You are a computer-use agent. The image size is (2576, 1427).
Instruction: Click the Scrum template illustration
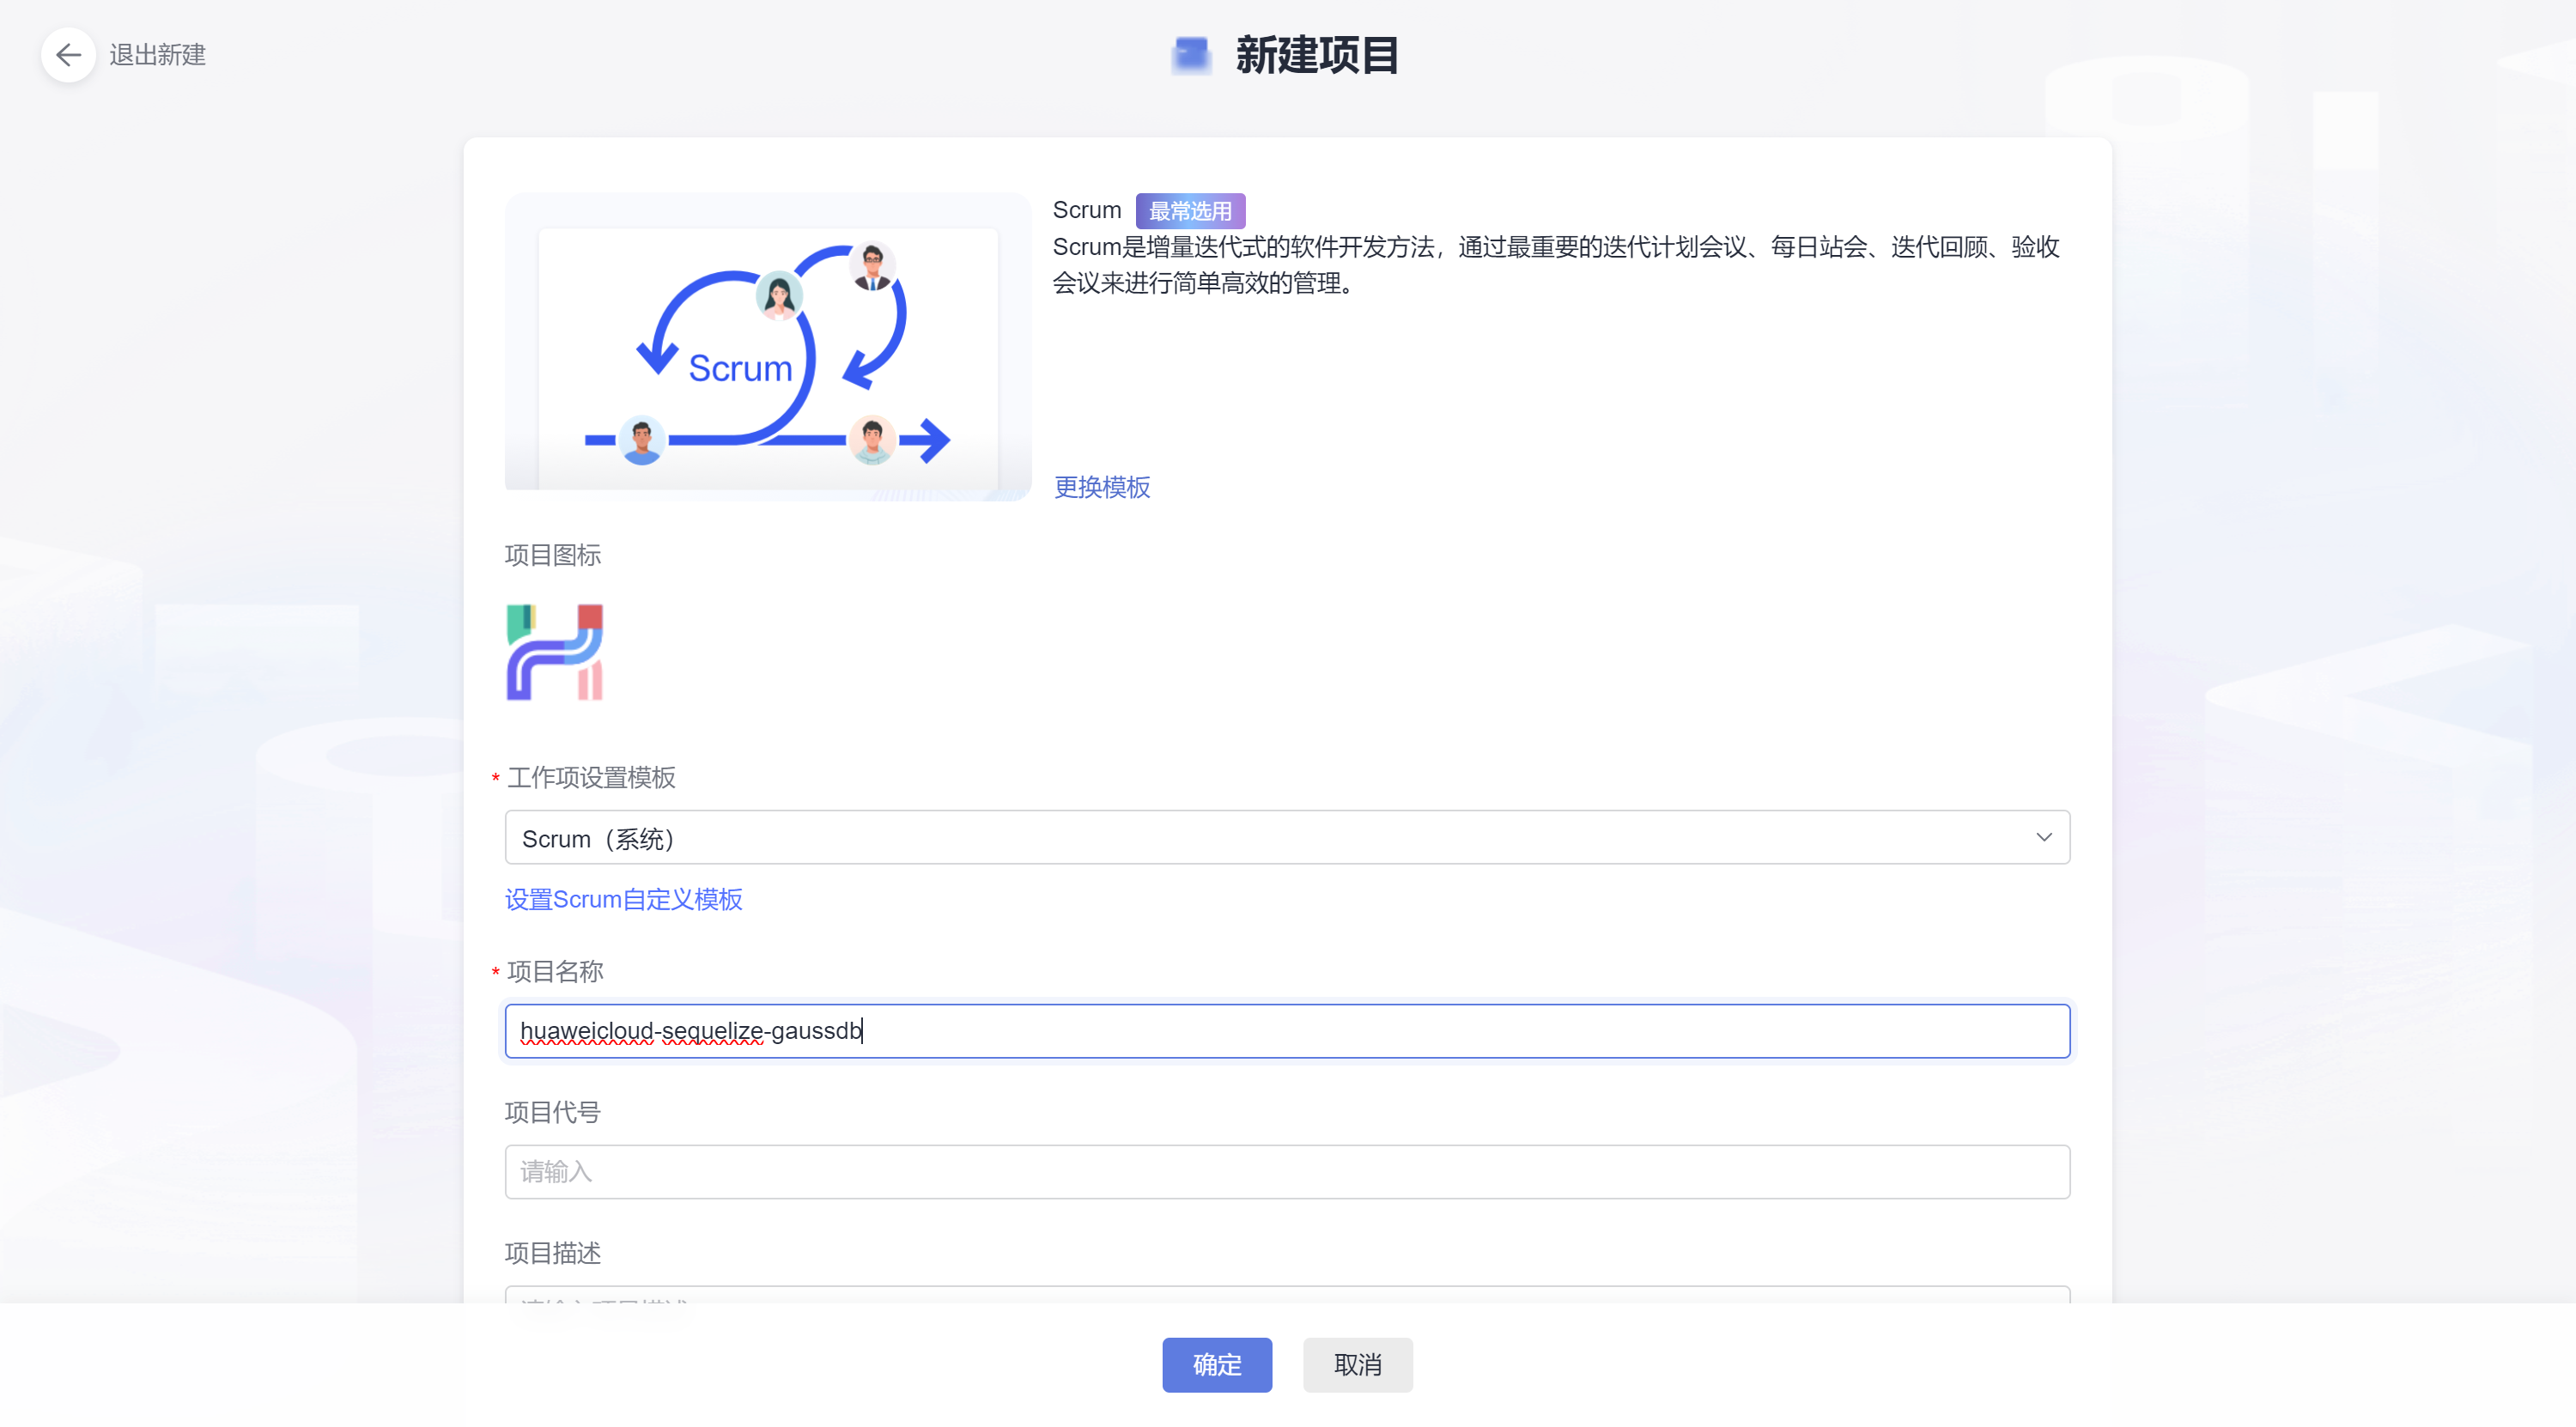pos(767,346)
